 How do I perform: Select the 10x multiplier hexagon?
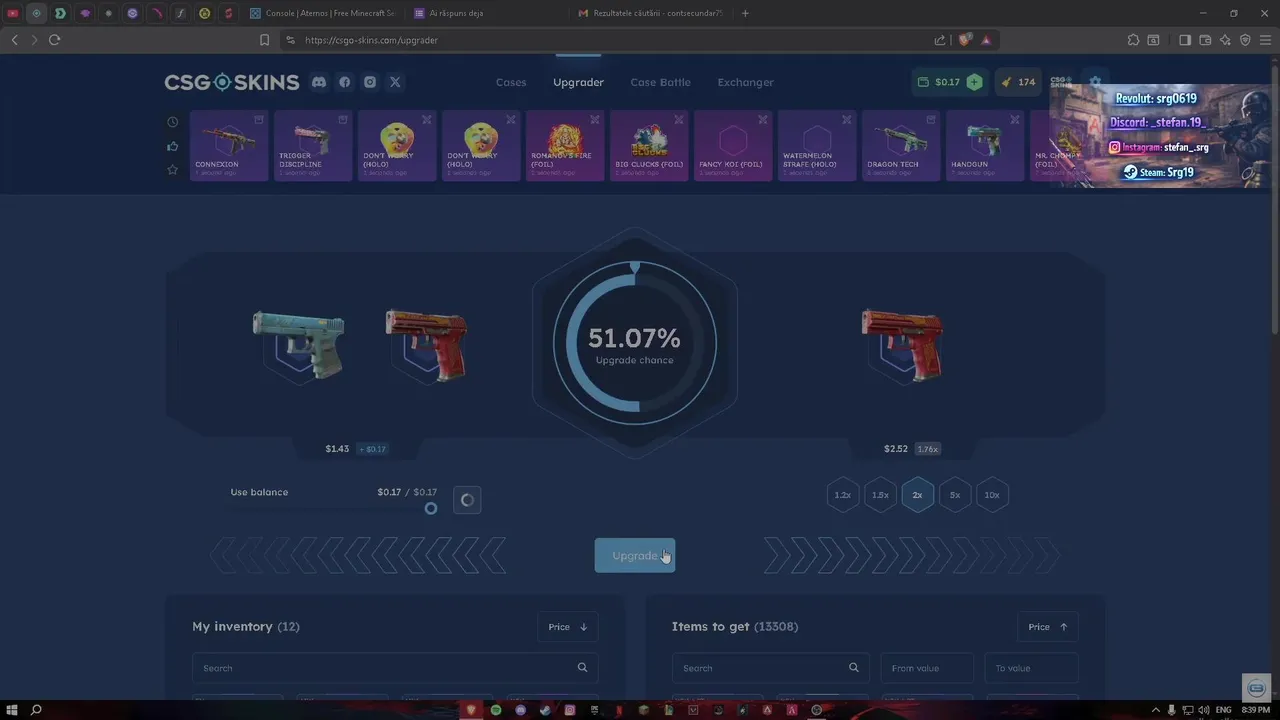tap(992, 495)
